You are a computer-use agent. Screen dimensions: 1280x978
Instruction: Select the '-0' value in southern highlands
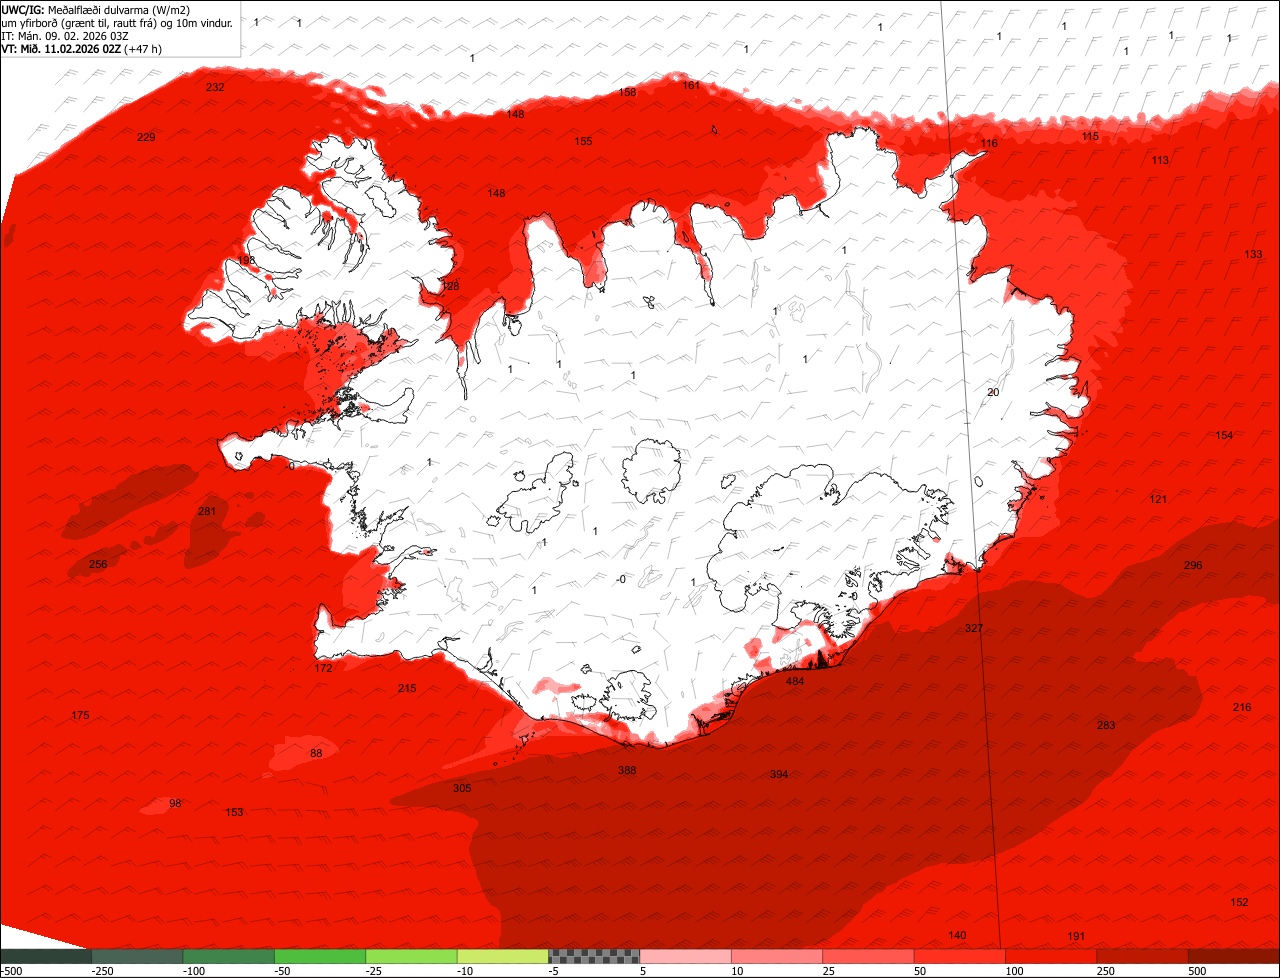click(621, 579)
